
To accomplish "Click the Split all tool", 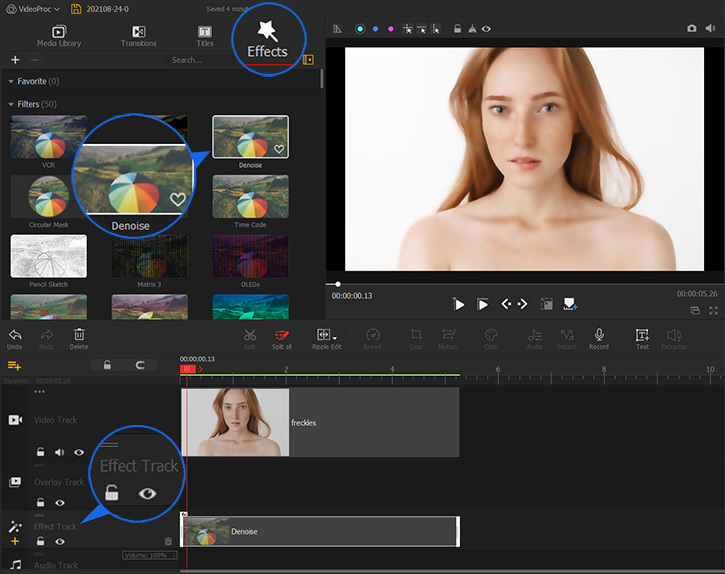I will [x=282, y=335].
